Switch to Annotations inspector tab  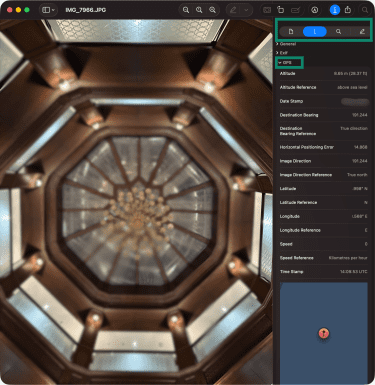coord(362,32)
